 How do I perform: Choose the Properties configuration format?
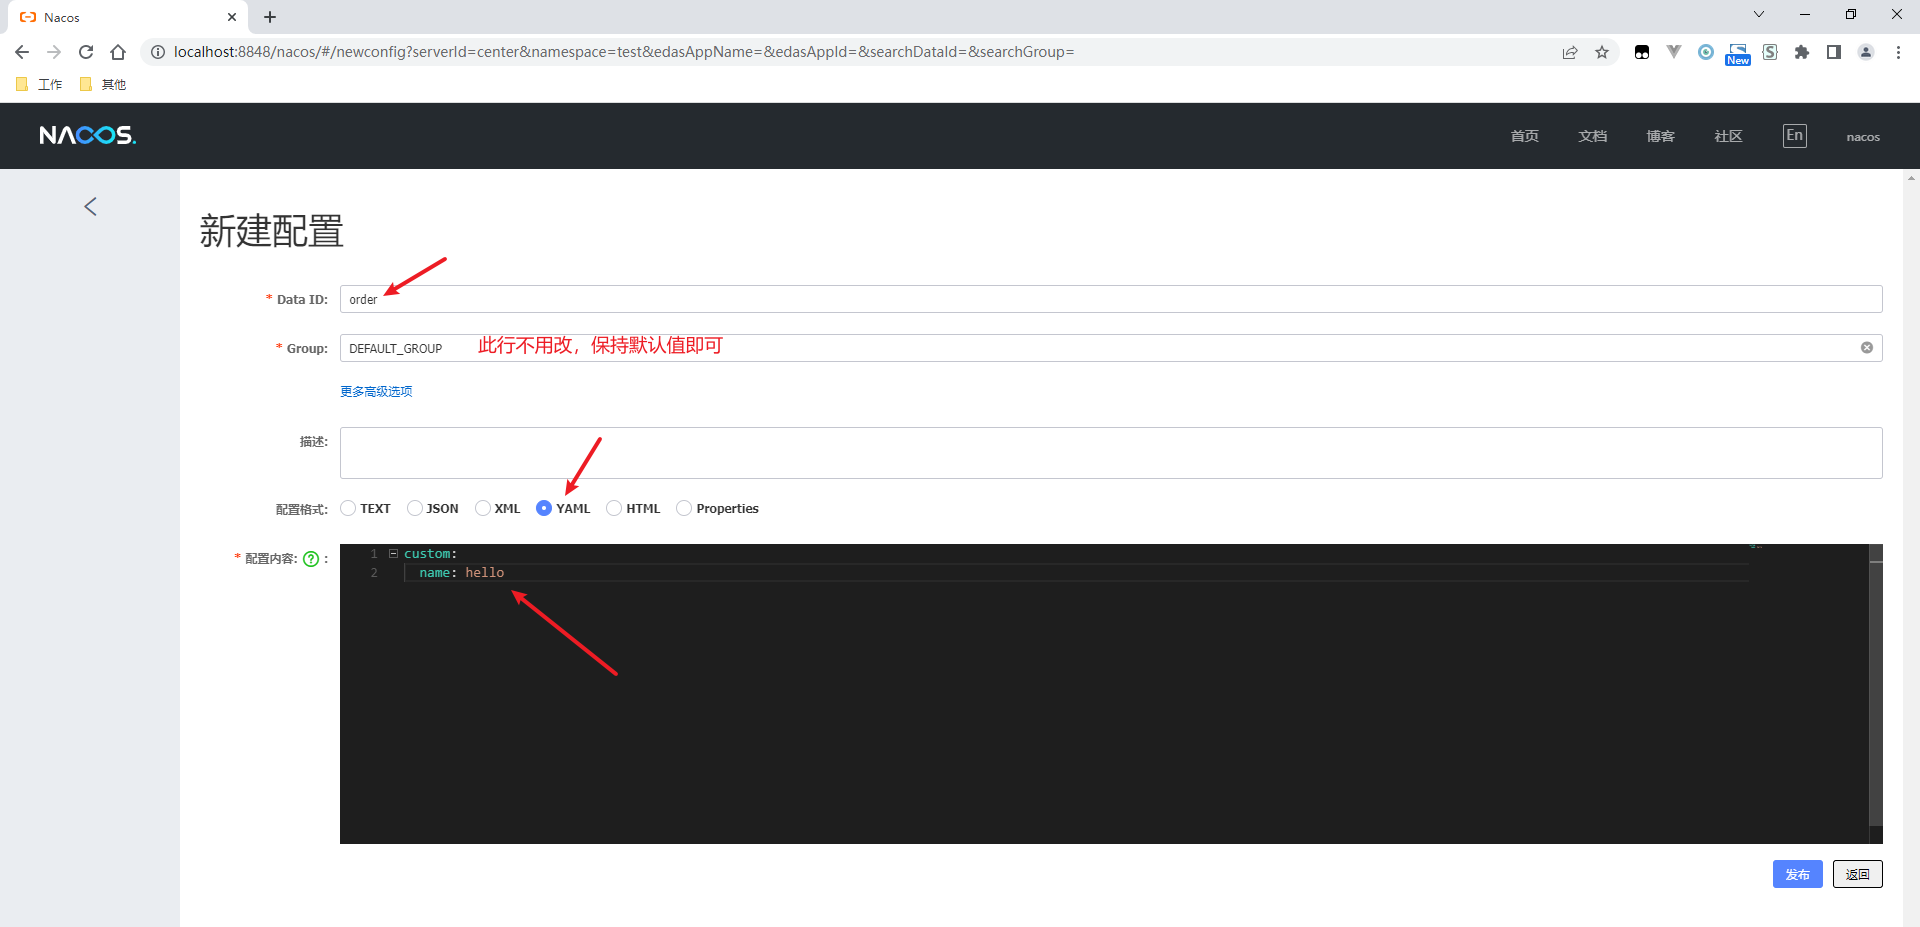(684, 508)
